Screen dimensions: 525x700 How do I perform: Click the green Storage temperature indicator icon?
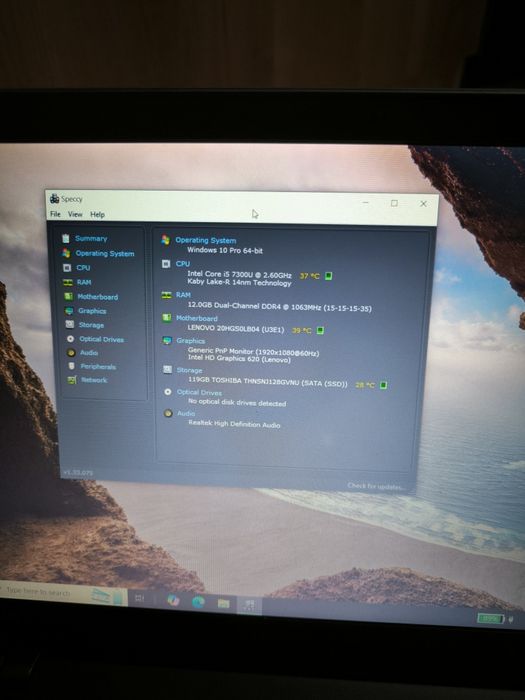click(383, 385)
